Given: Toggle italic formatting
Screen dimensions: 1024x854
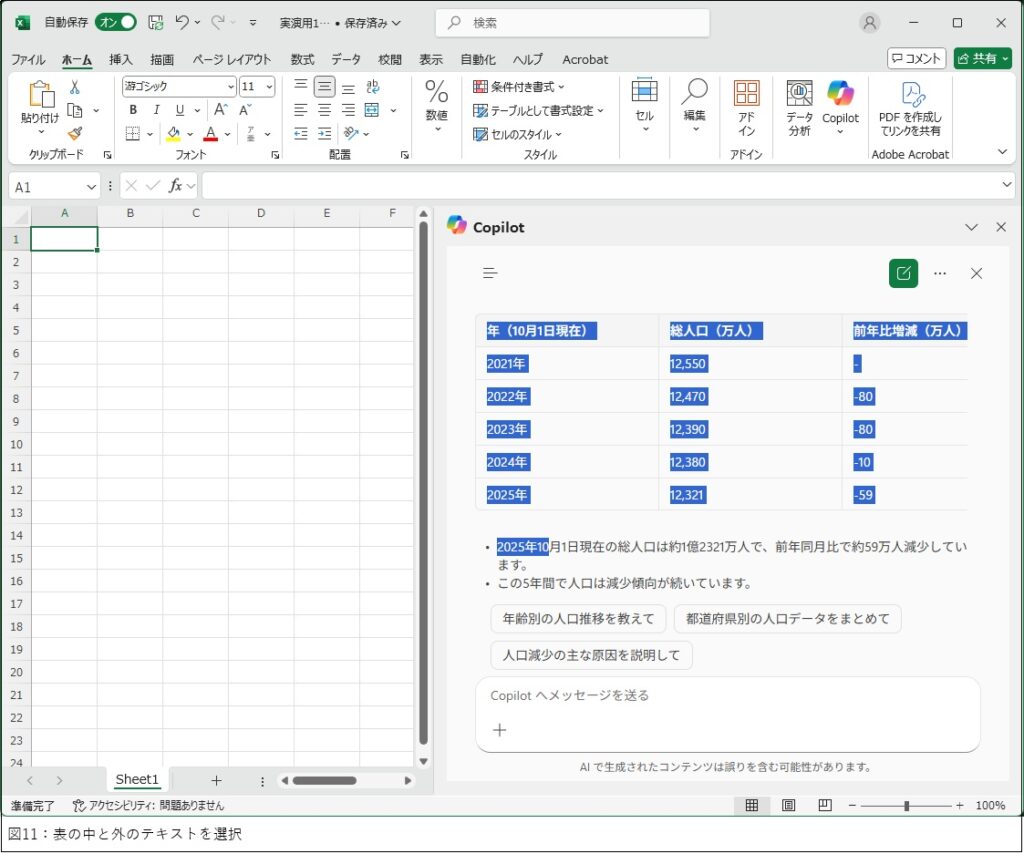Looking at the screenshot, I should pyautogui.click(x=156, y=110).
